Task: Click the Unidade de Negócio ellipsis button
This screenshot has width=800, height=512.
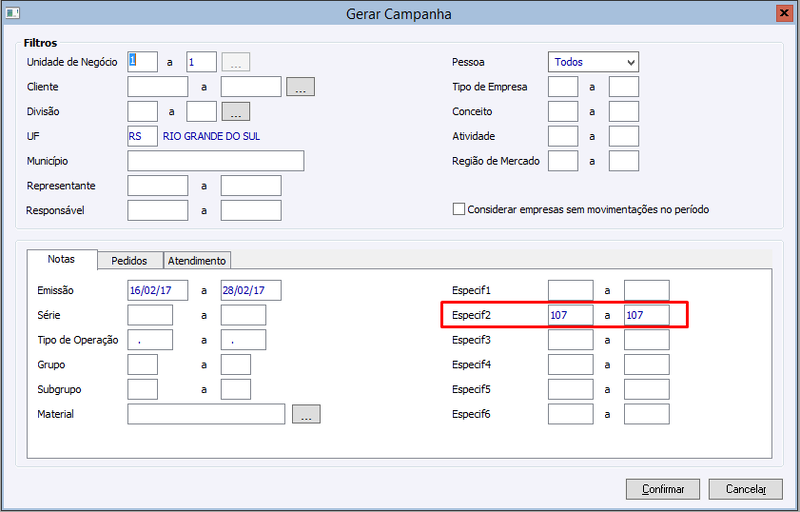Action: [236, 62]
